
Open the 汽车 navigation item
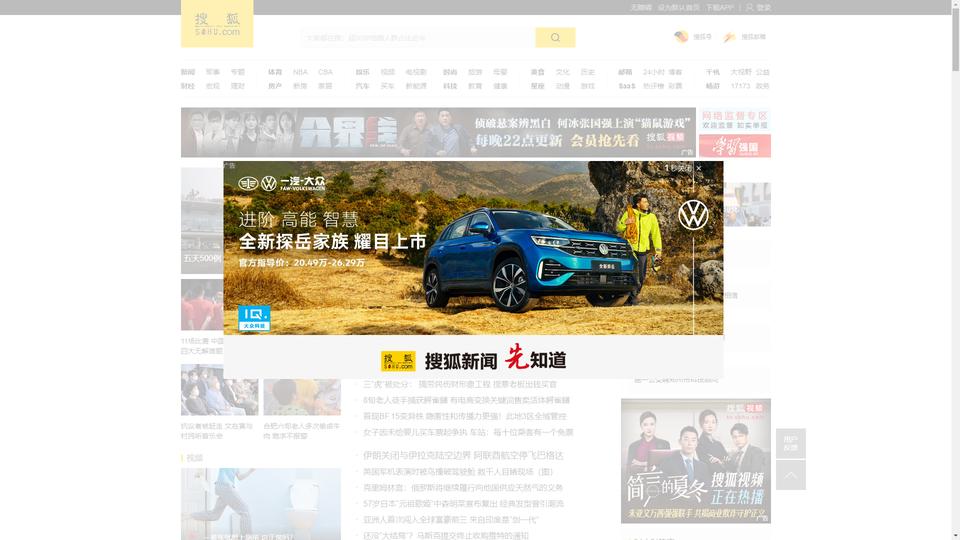(362, 86)
